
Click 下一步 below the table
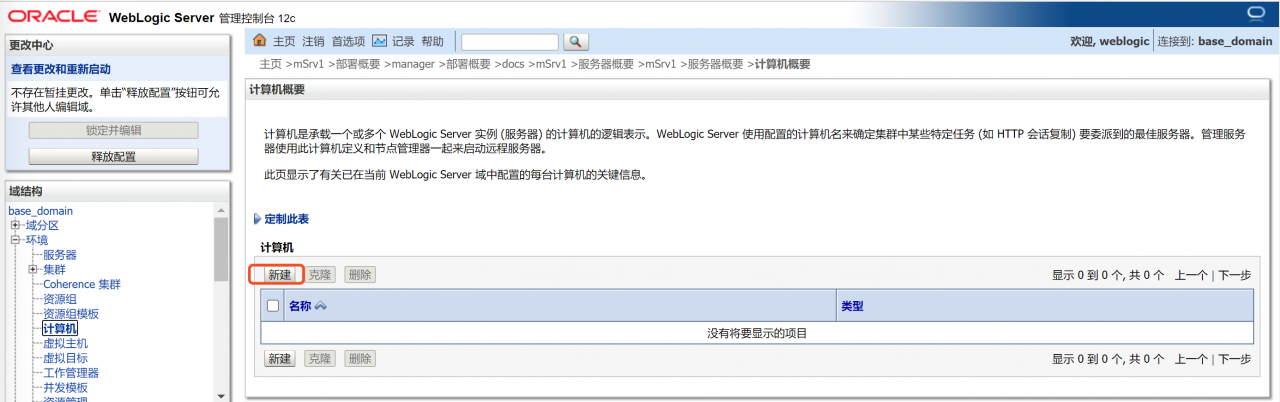click(x=1234, y=359)
